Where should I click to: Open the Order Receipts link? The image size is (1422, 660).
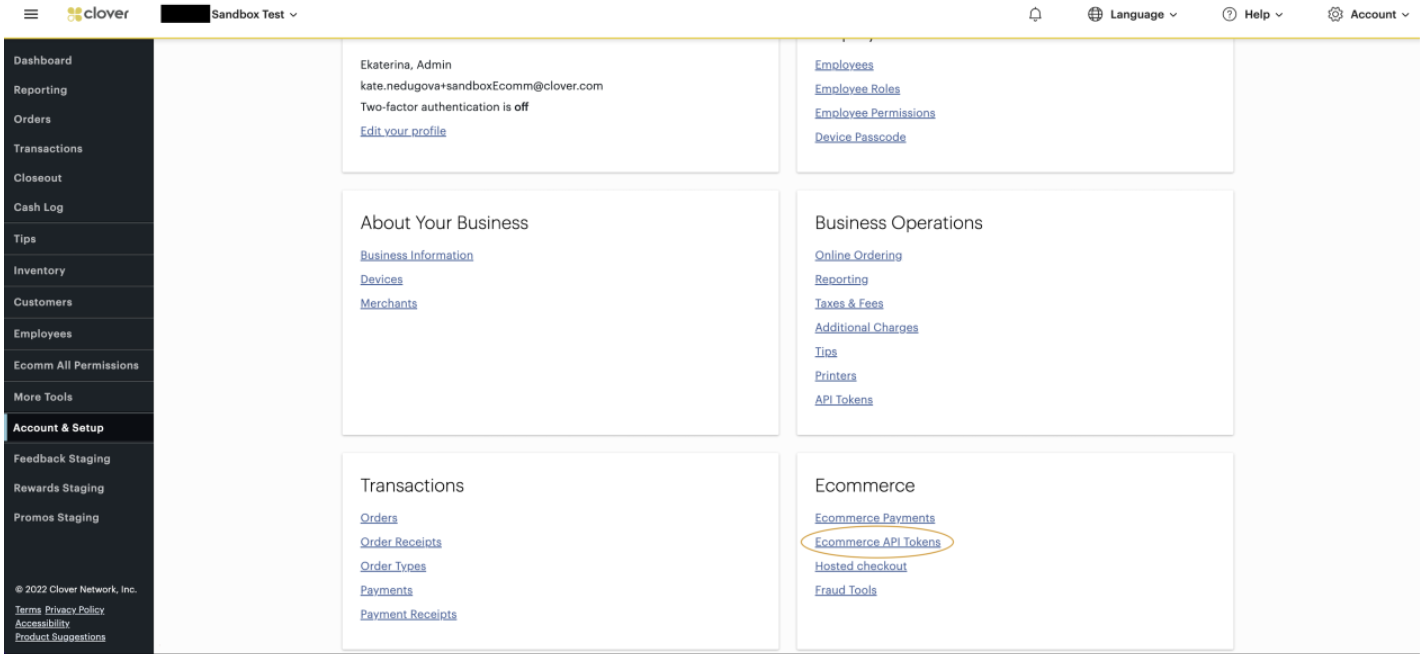tap(400, 542)
